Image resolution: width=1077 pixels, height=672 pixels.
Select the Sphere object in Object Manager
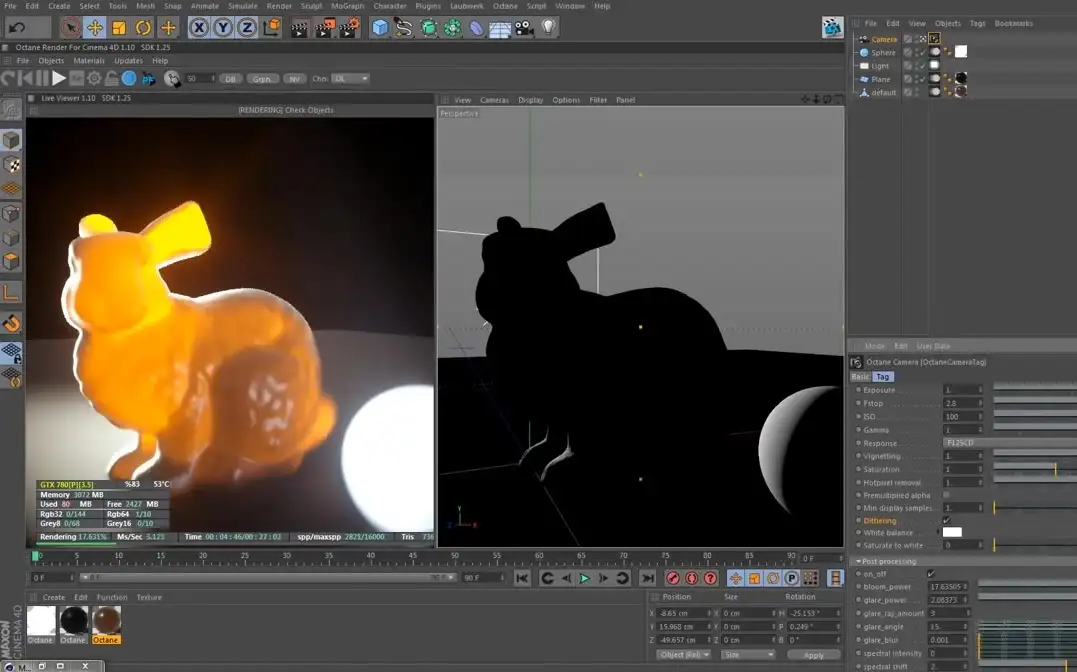tap(883, 53)
